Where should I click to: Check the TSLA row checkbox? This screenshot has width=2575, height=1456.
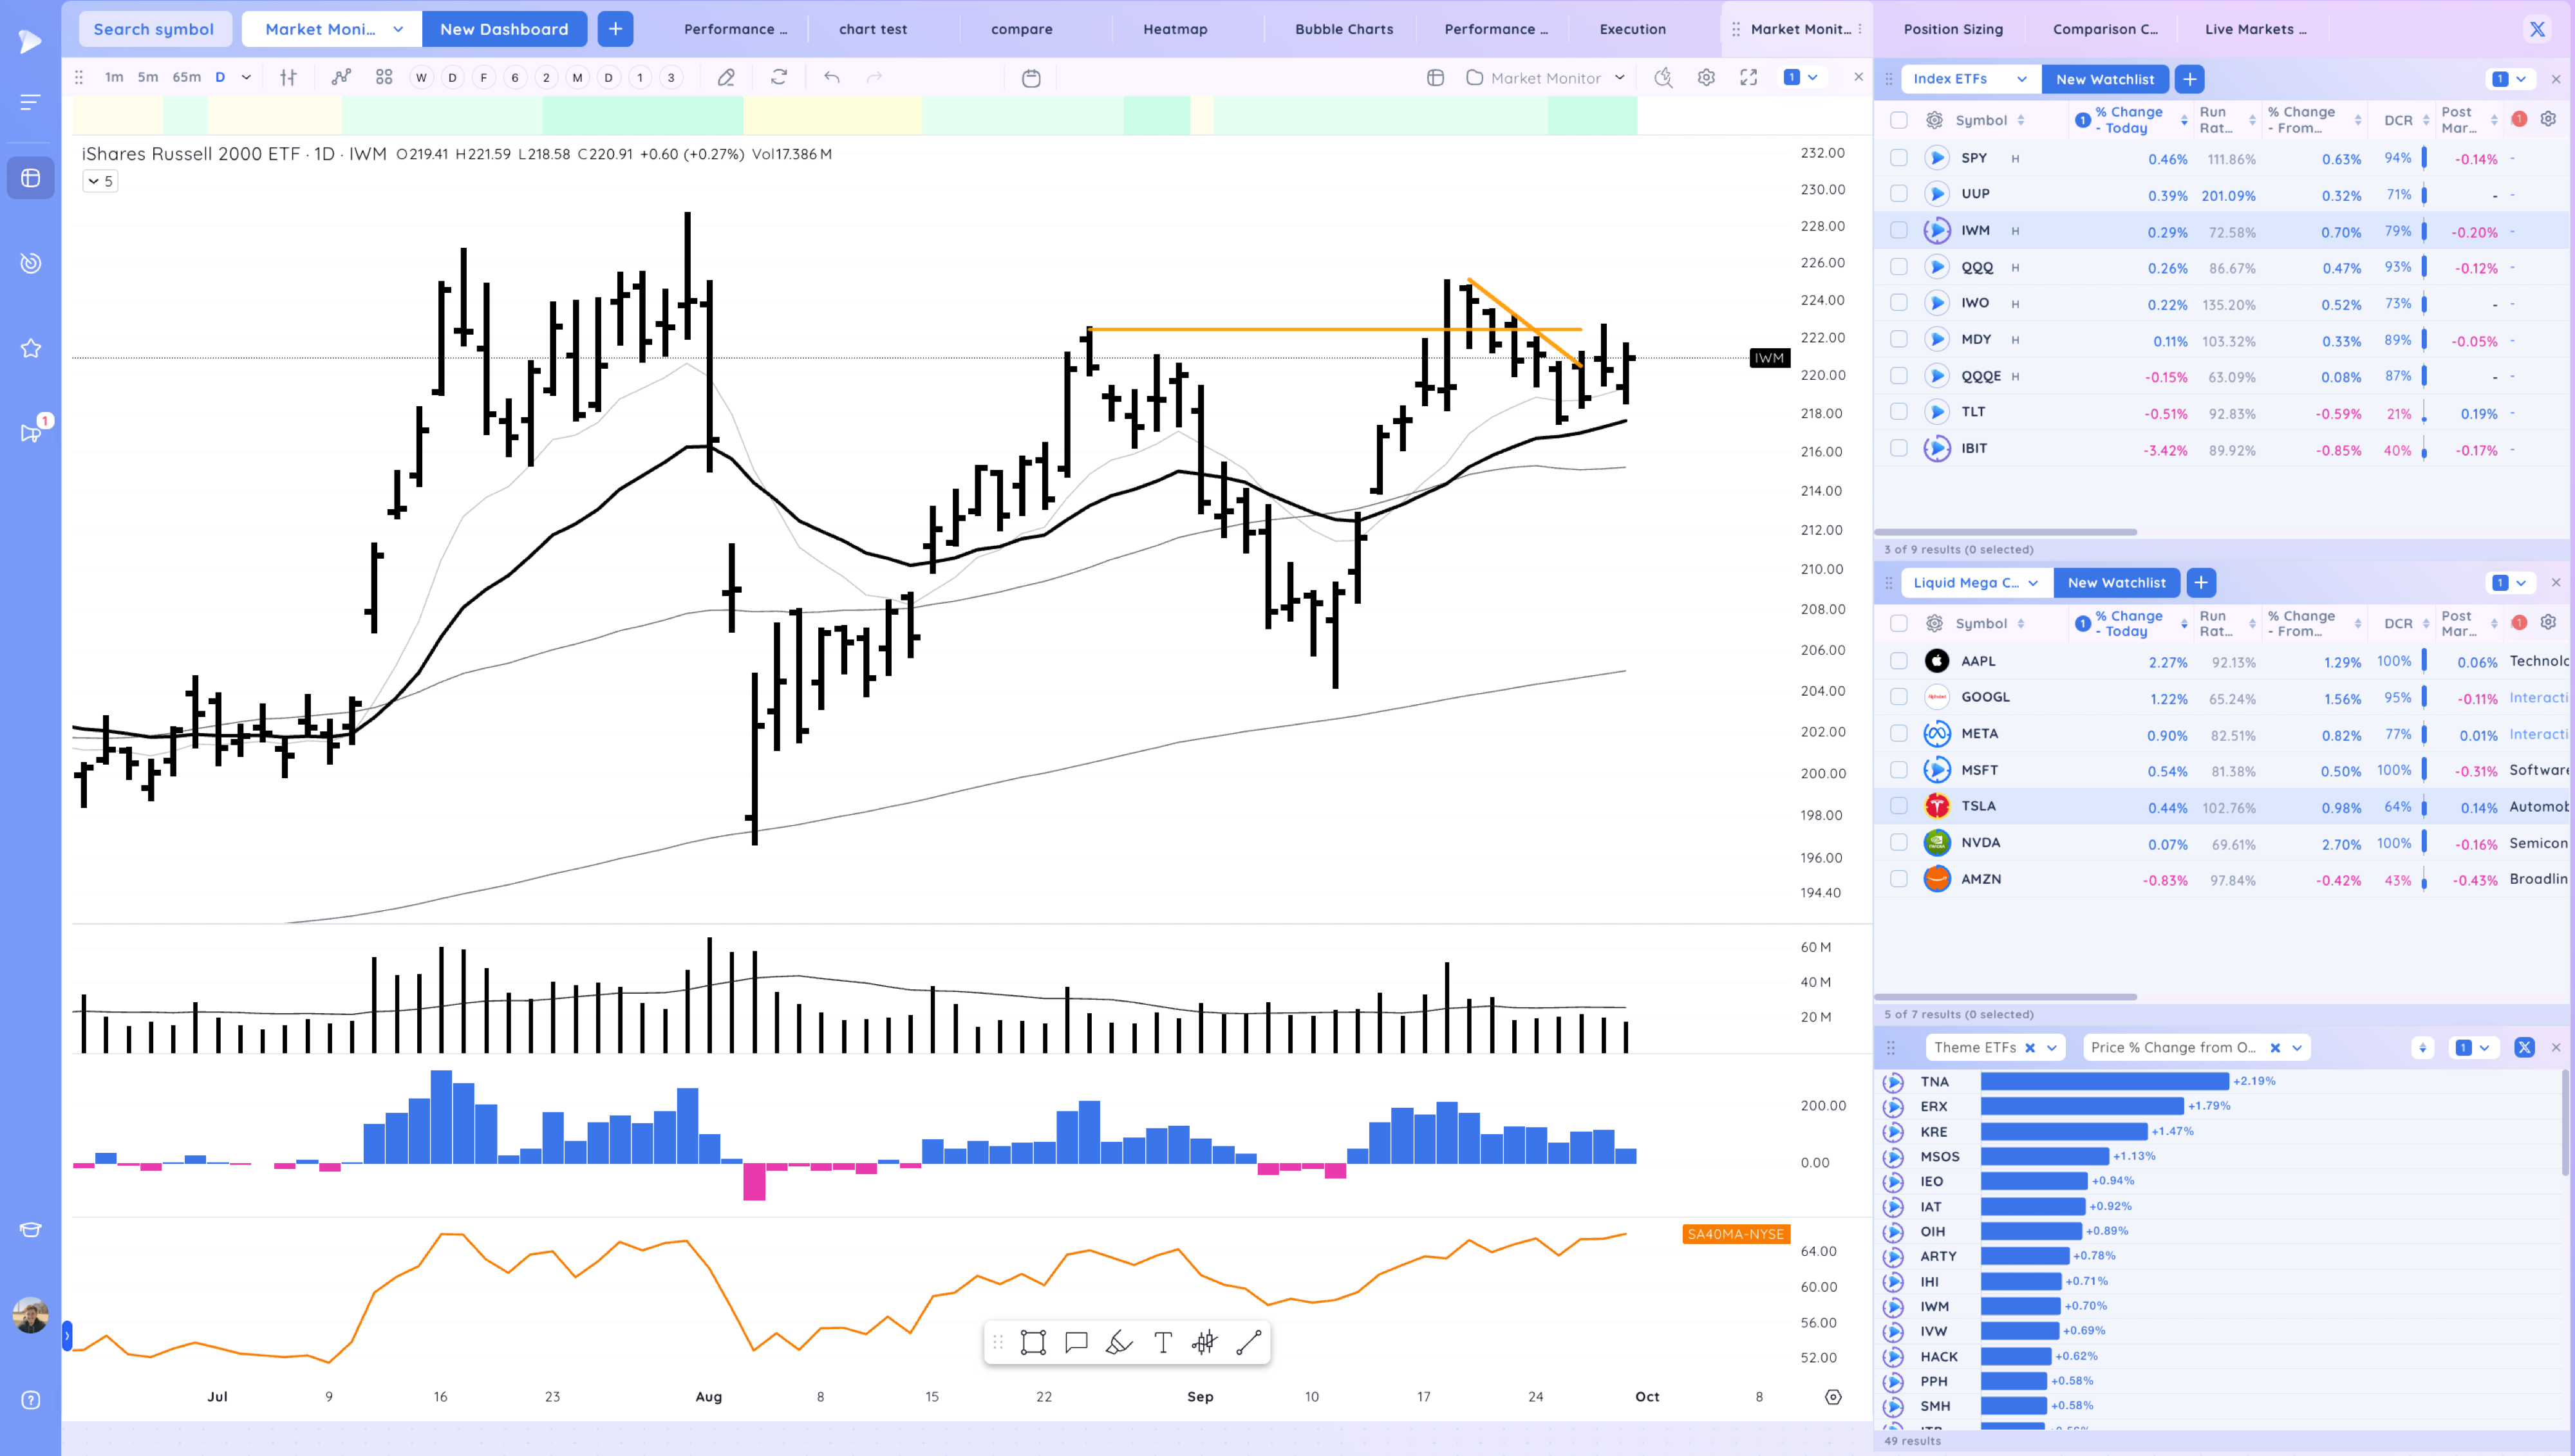click(x=1898, y=806)
